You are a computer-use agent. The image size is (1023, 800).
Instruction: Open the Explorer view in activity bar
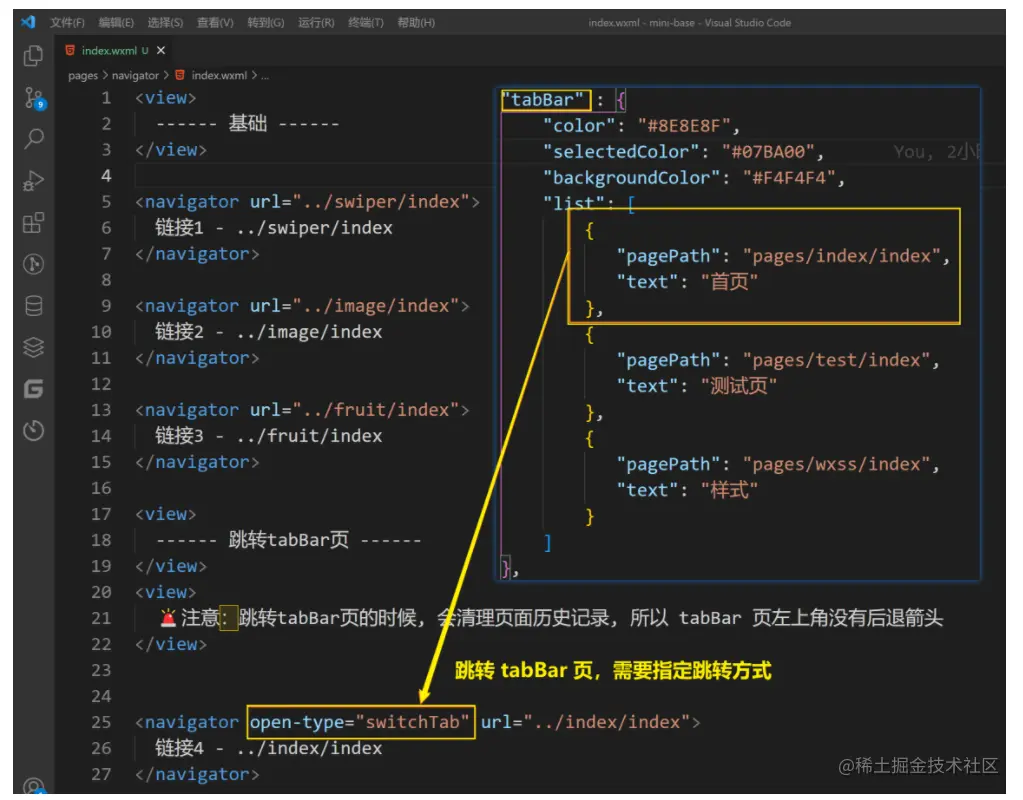pos(33,55)
